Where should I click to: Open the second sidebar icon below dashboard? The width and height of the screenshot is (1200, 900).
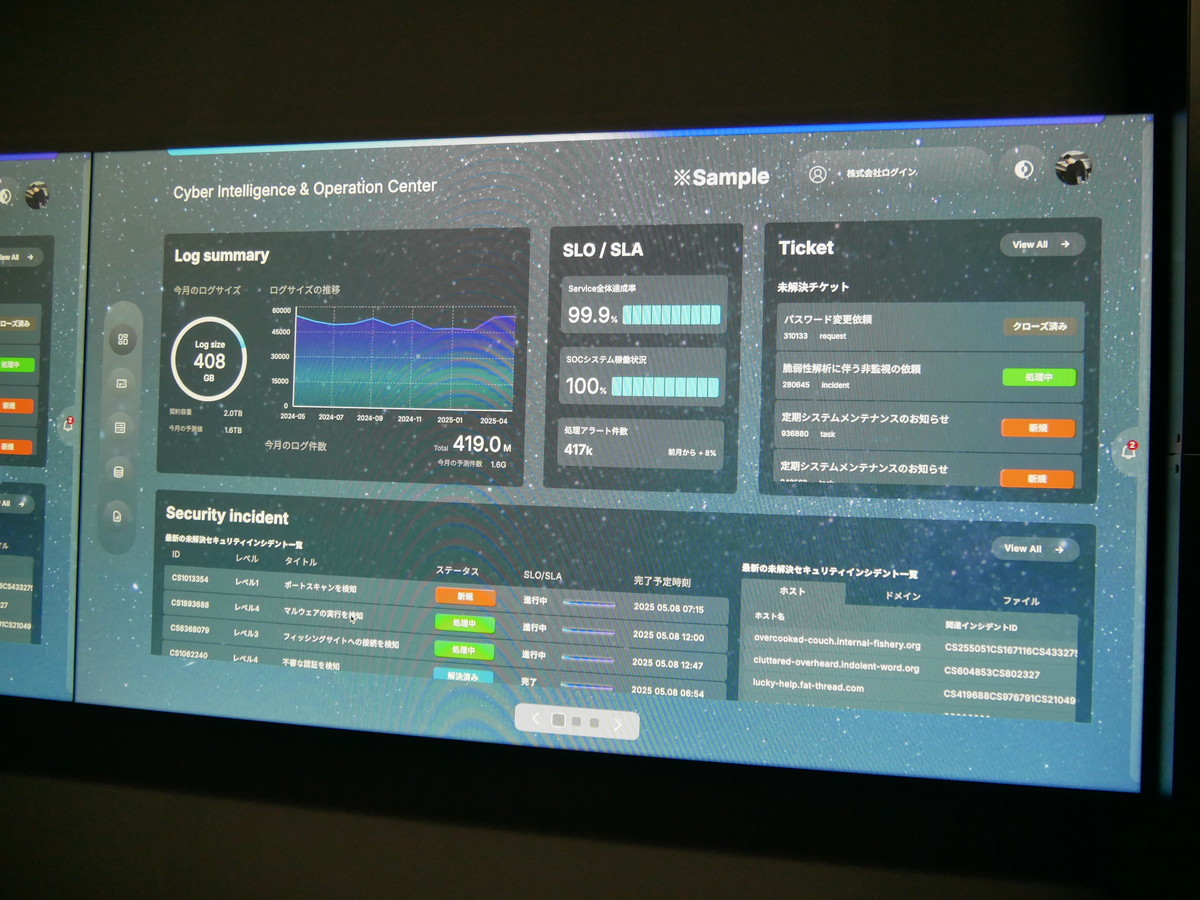tap(122, 383)
